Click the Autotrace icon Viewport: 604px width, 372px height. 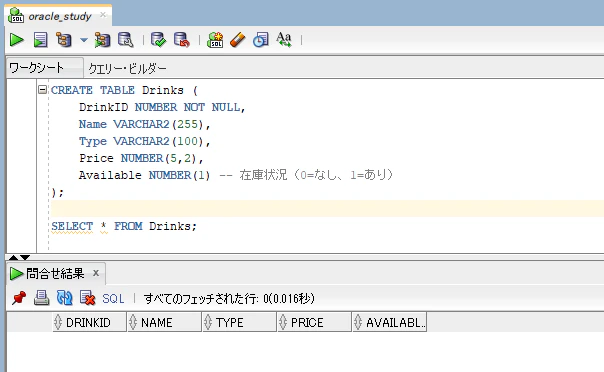(x=102, y=40)
